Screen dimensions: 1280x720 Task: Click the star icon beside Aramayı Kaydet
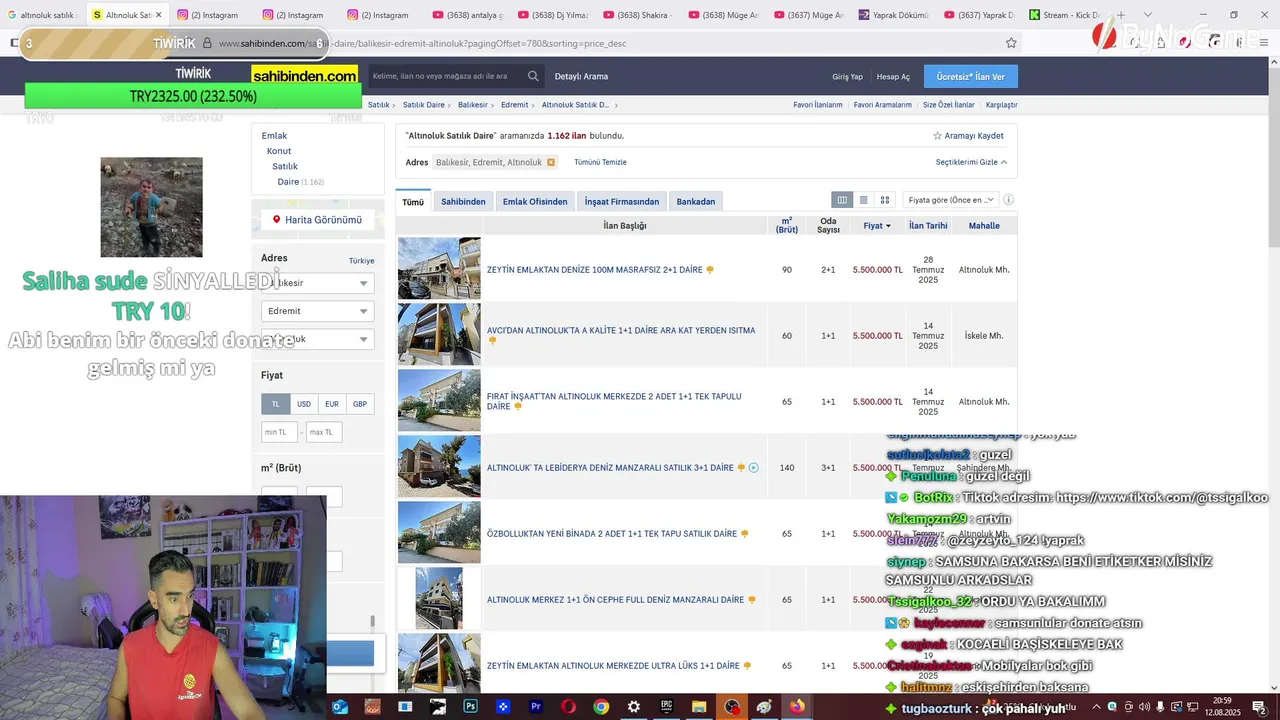(x=937, y=136)
